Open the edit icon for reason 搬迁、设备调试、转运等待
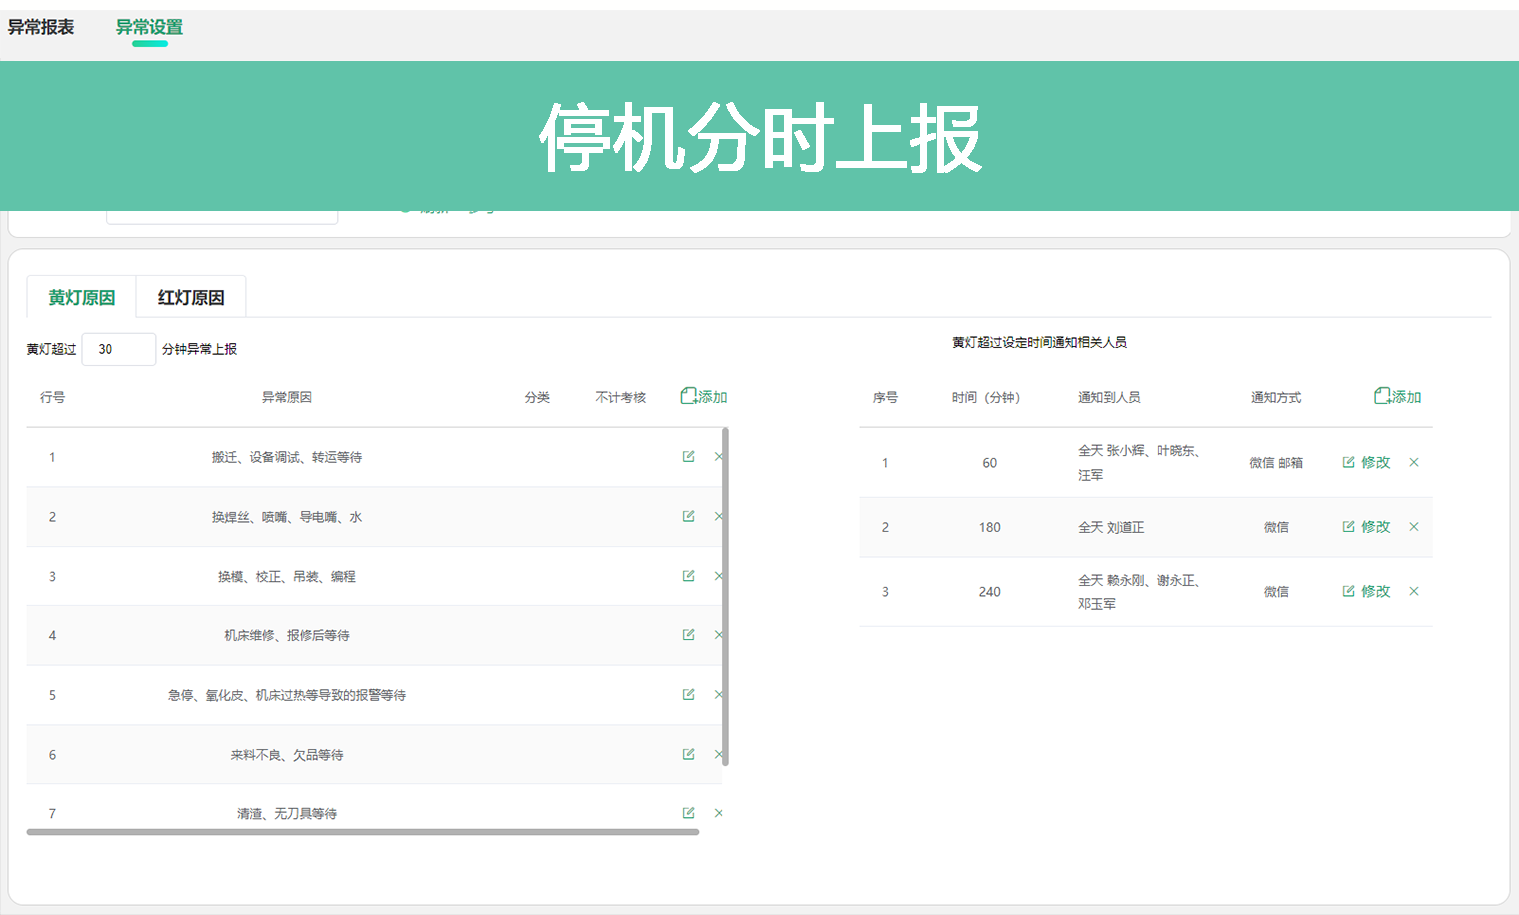Image resolution: width=1519 pixels, height=915 pixels. click(688, 456)
